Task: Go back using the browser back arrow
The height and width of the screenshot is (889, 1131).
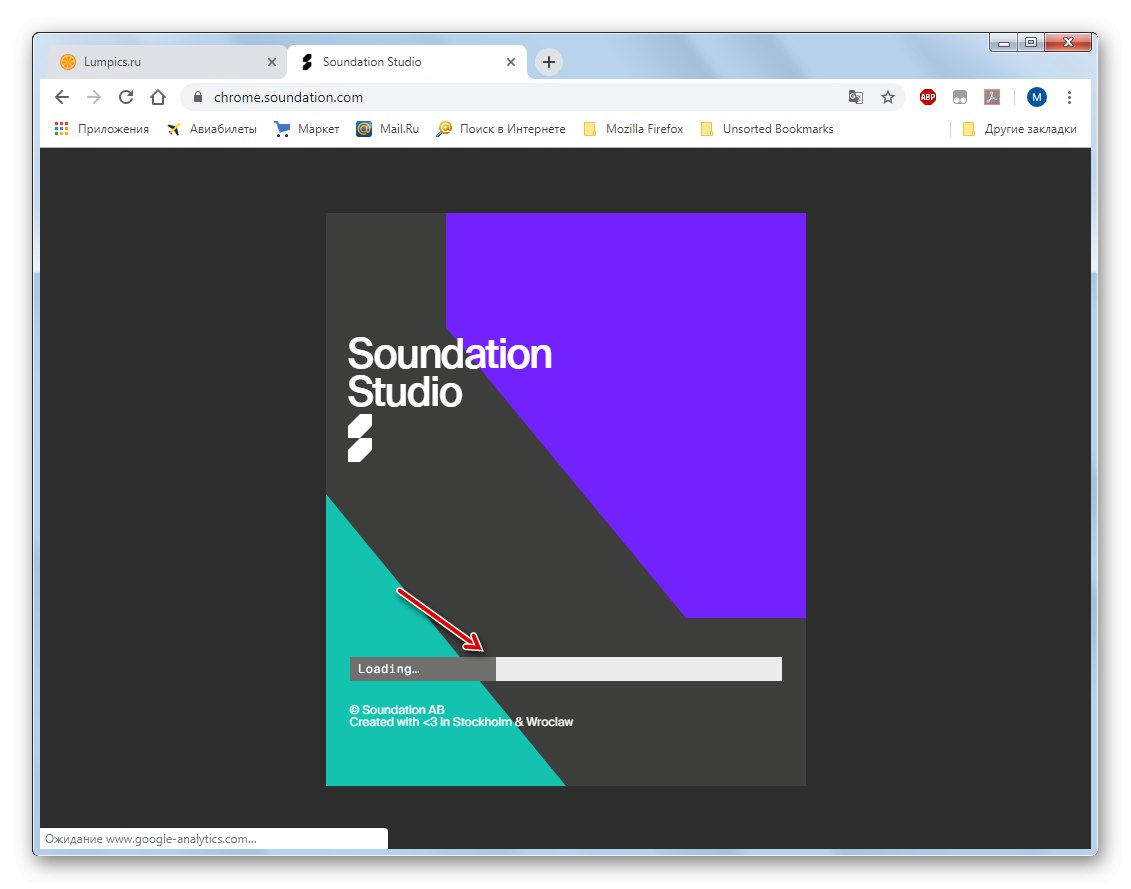Action: click(62, 97)
